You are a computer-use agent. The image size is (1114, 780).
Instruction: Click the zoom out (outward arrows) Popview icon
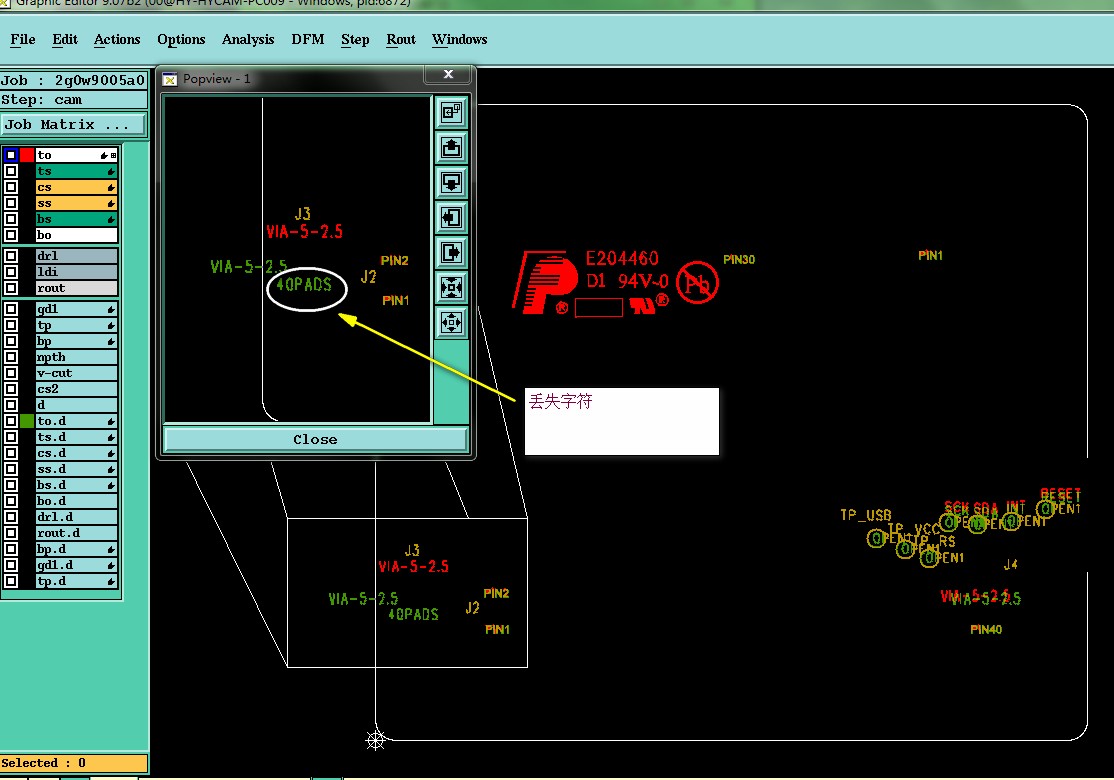[x=451, y=323]
